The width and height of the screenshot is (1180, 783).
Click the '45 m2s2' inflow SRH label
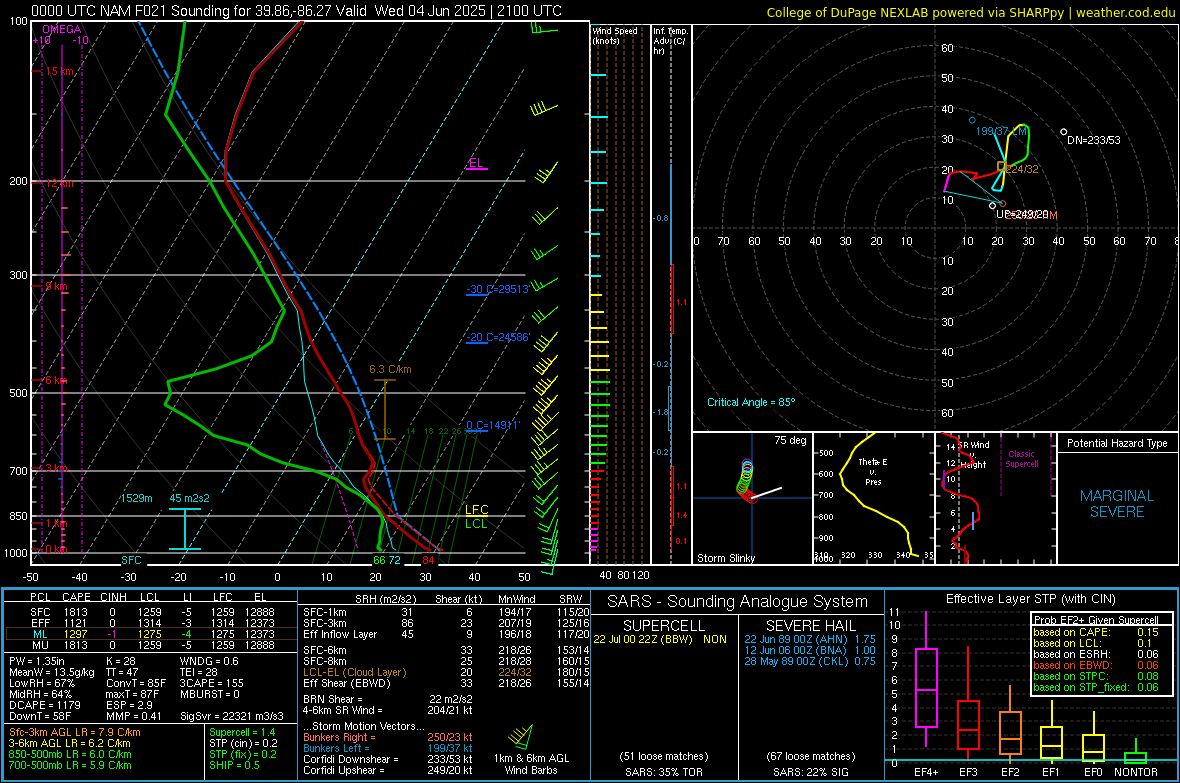pyautogui.click(x=189, y=498)
